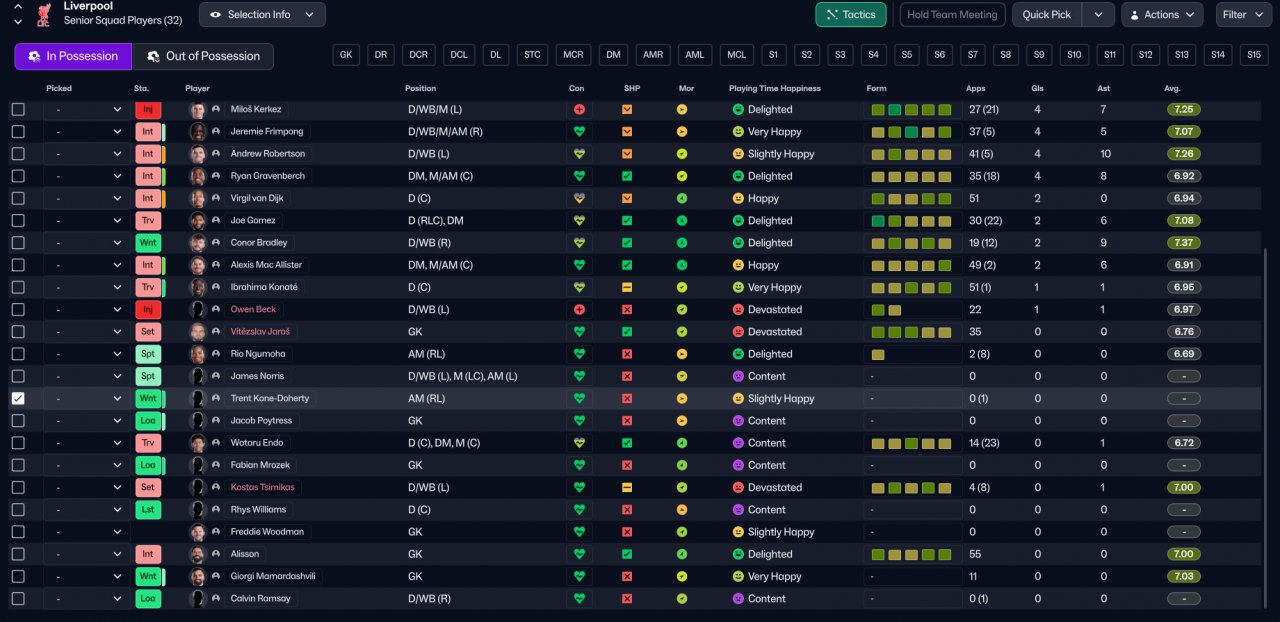Open the Actions dropdown menu
The width and height of the screenshot is (1280, 622).
pyautogui.click(x=1162, y=14)
